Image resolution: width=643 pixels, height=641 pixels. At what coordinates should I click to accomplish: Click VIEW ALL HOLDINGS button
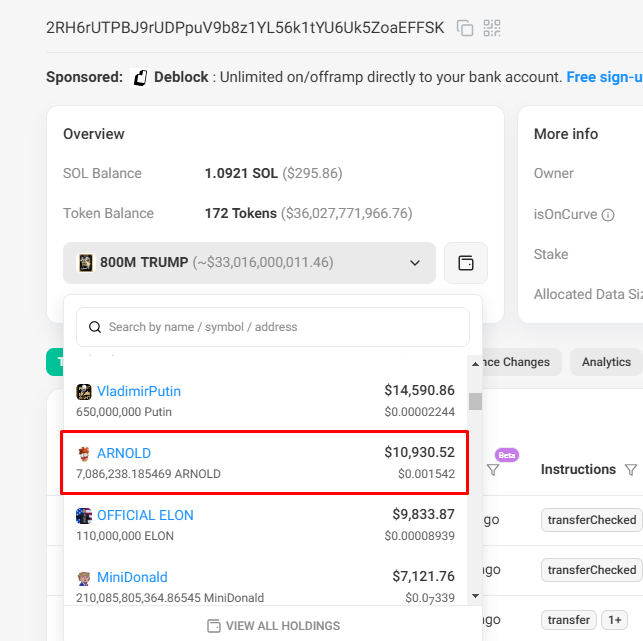(274, 625)
